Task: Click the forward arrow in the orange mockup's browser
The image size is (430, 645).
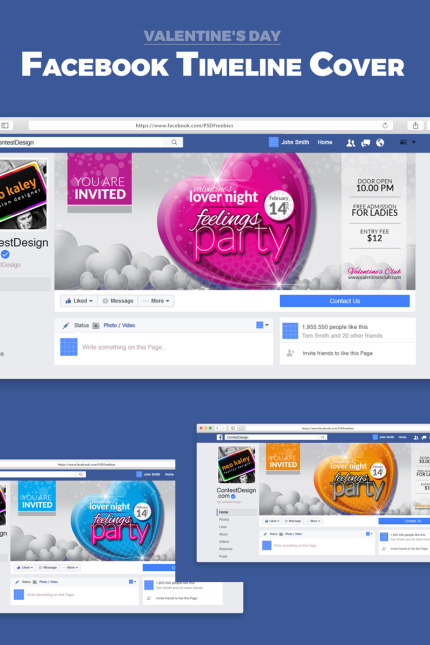Action: coord(224,428)
